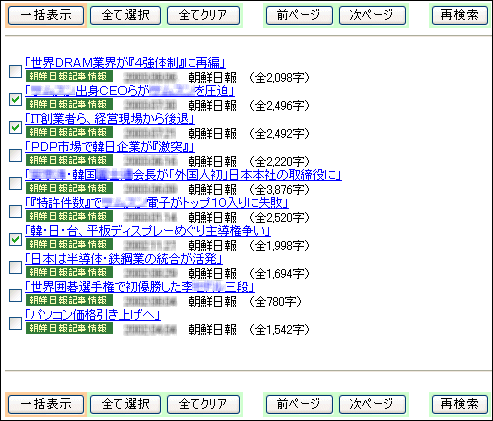Screen dimensions: 493x421
Task: Open the 外国人初 日本本社の取締役に link
Action: [x=183, y=175]
